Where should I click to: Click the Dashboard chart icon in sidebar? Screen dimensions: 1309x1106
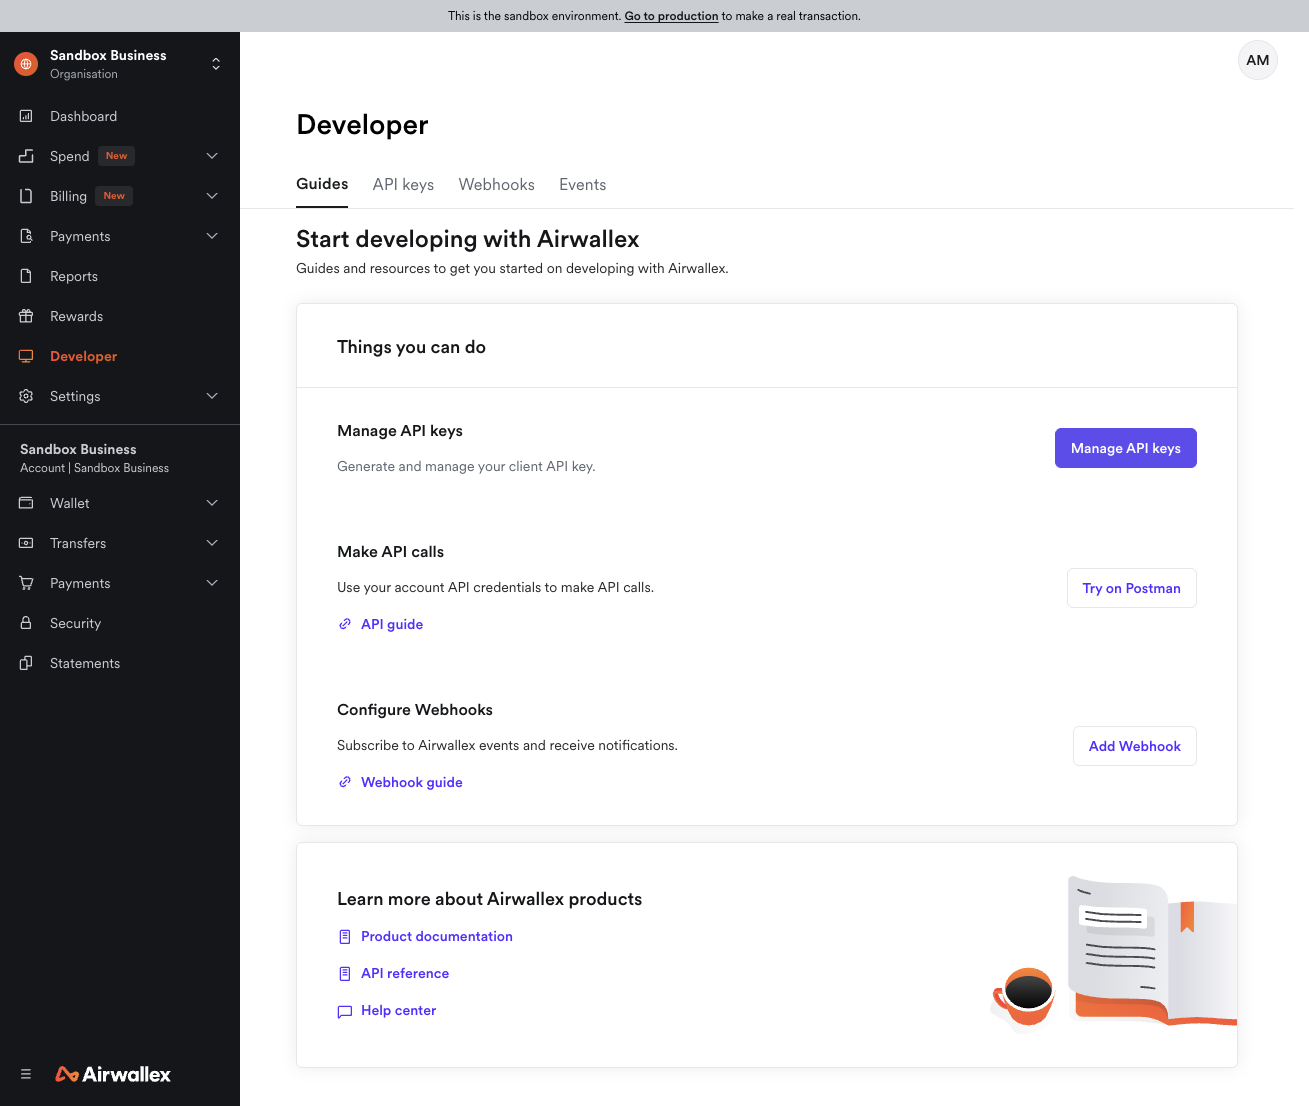pyautogui.click(x=26, y=116)
